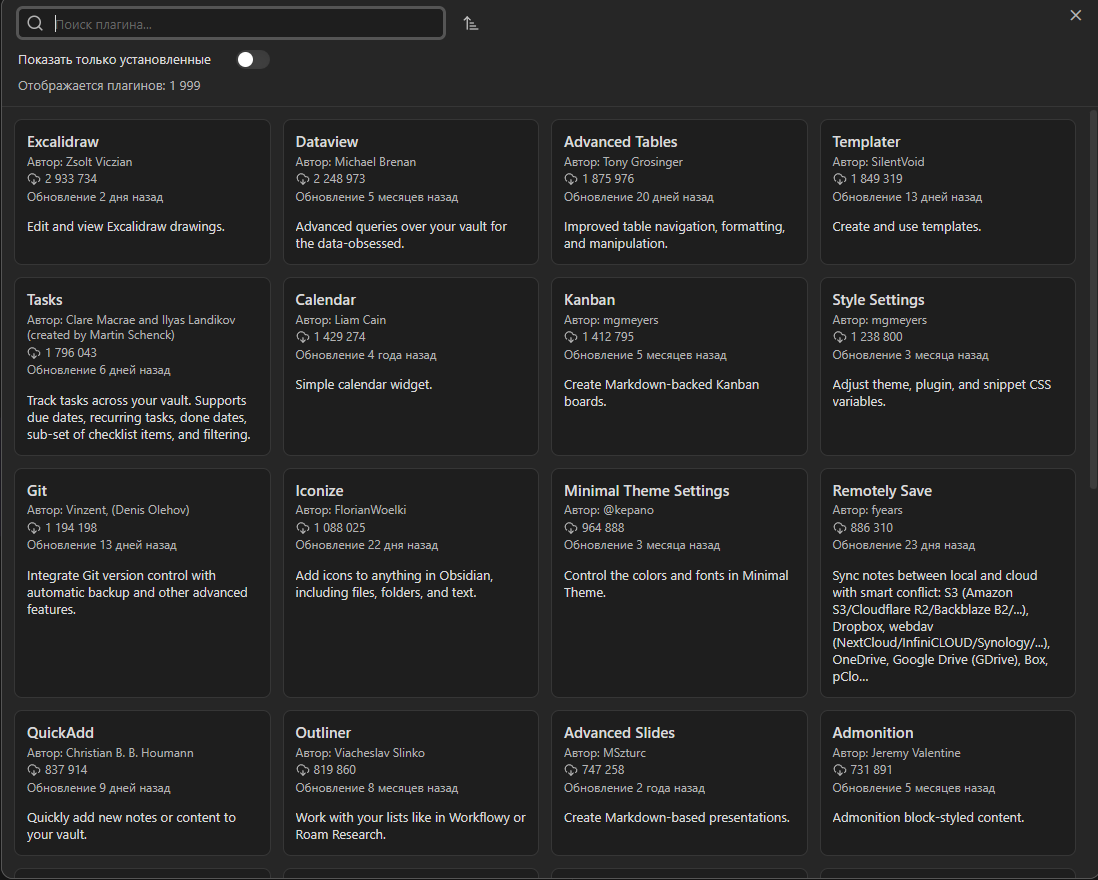Click the download icon in the Advanced Tables card
This screenshot has height=880, width=1098.
pos(571,179)
